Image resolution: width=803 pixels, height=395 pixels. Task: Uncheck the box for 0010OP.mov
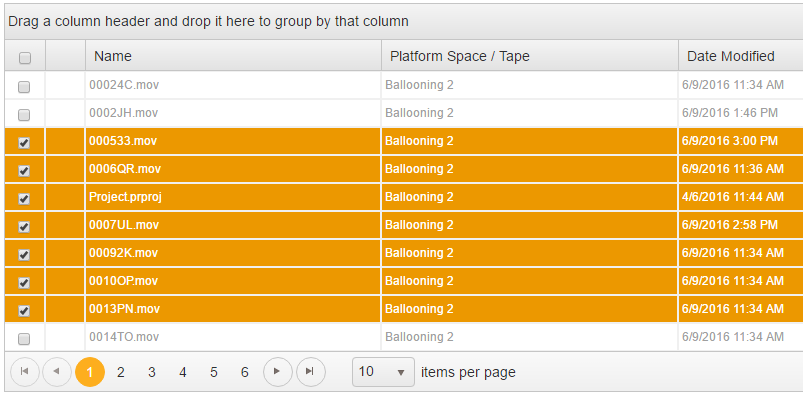(x=24, y=283)
